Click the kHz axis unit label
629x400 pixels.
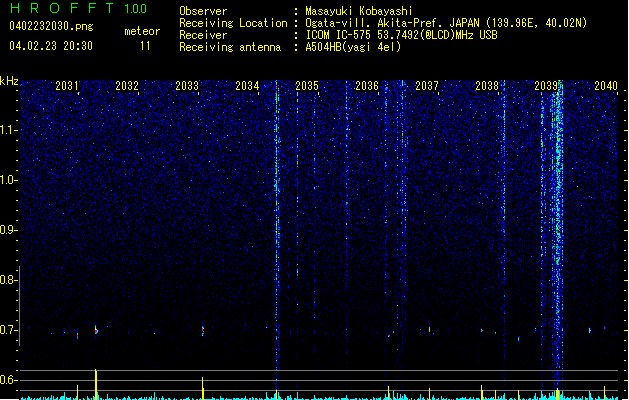click(9, 81)
